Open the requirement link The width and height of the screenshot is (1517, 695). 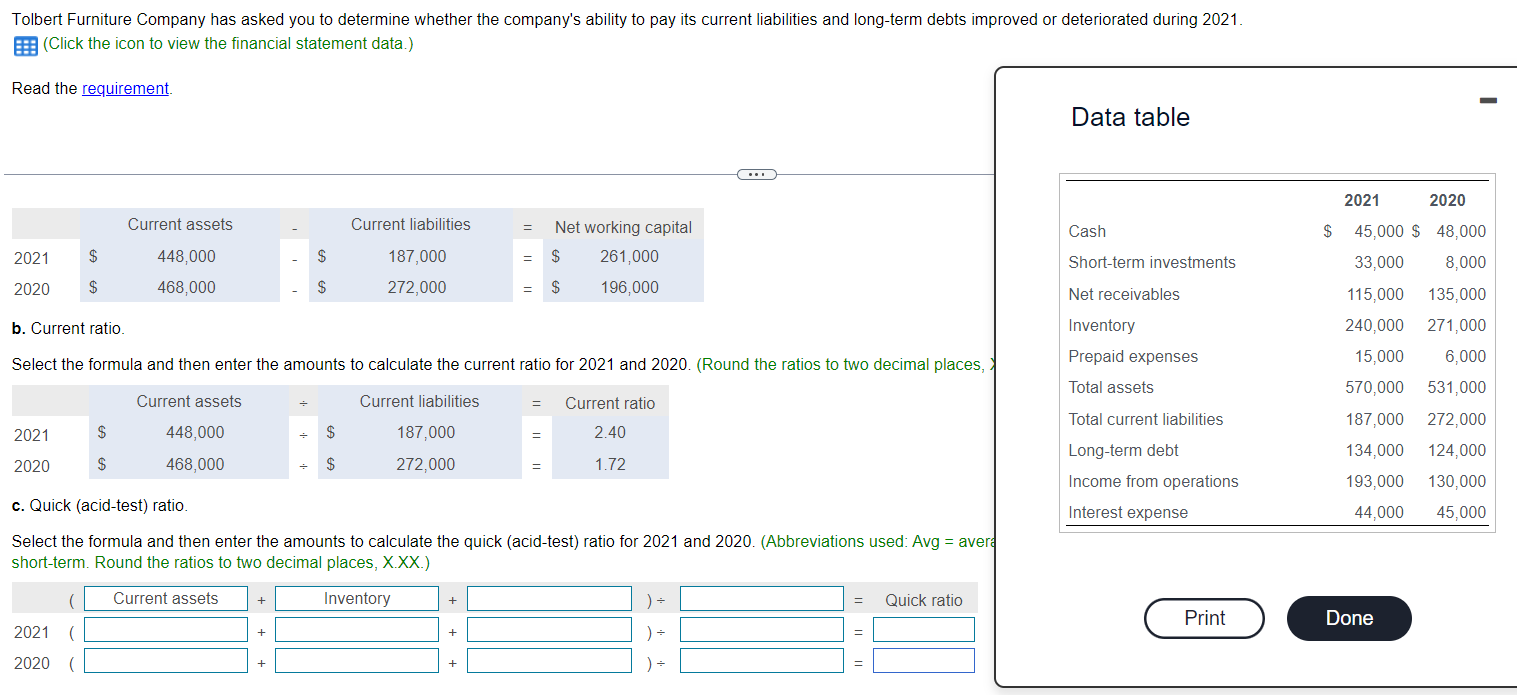point(124,88)
